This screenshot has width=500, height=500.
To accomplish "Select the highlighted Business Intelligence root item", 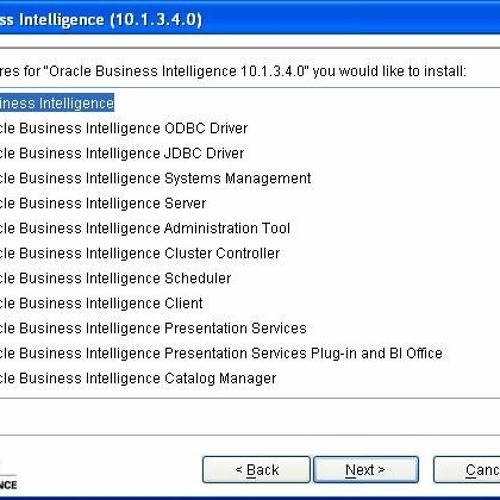I will point(57,103).
